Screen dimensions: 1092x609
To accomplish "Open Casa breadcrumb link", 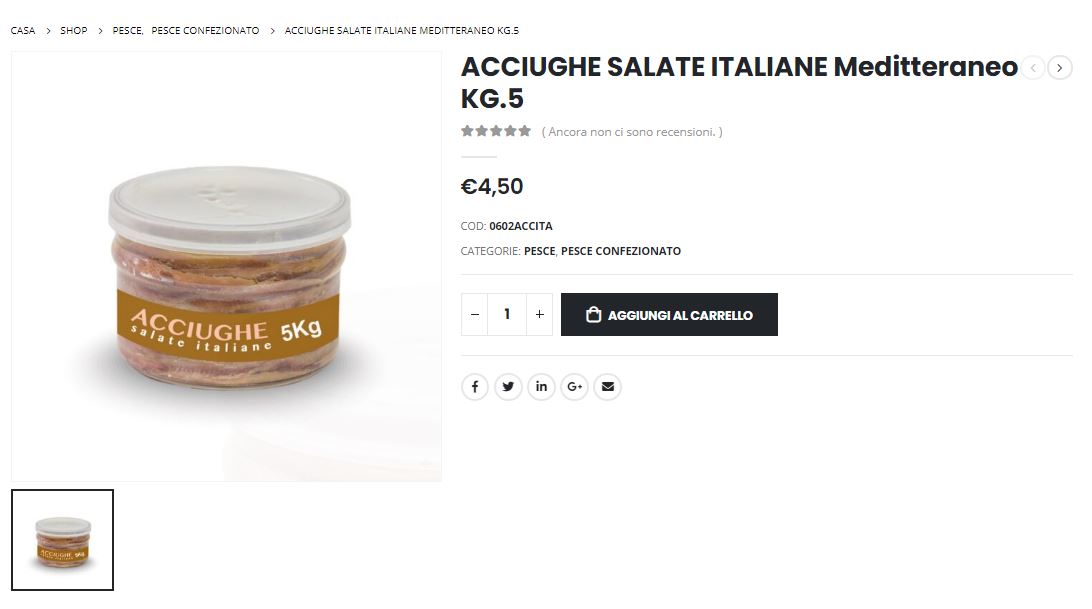I will pyautogui.click(x=23, y=31).
